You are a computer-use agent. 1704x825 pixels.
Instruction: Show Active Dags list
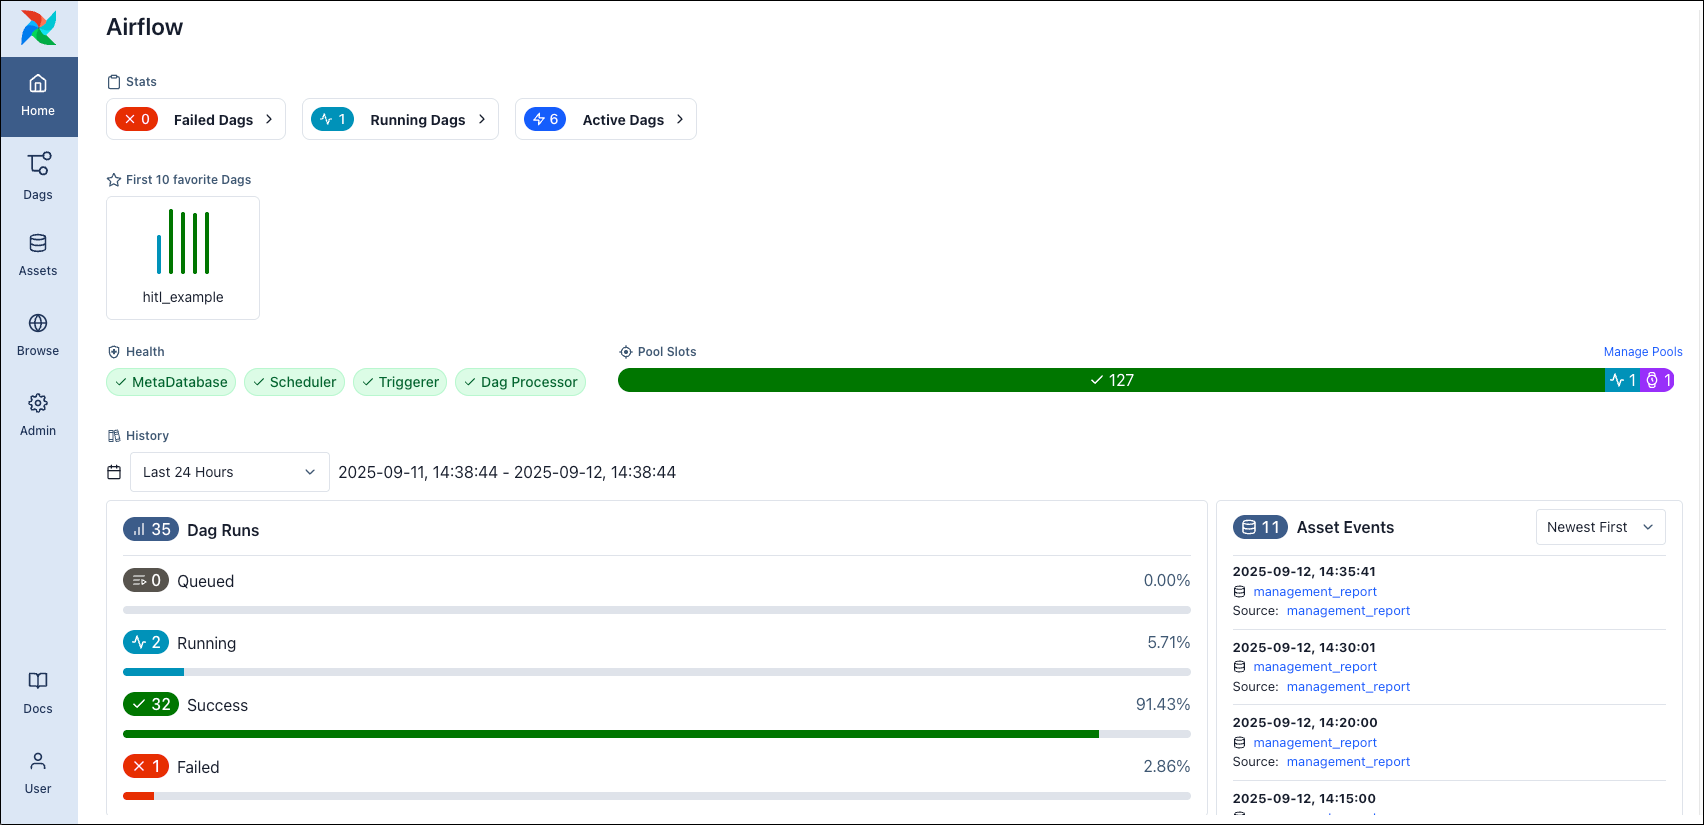click(605, 119)
